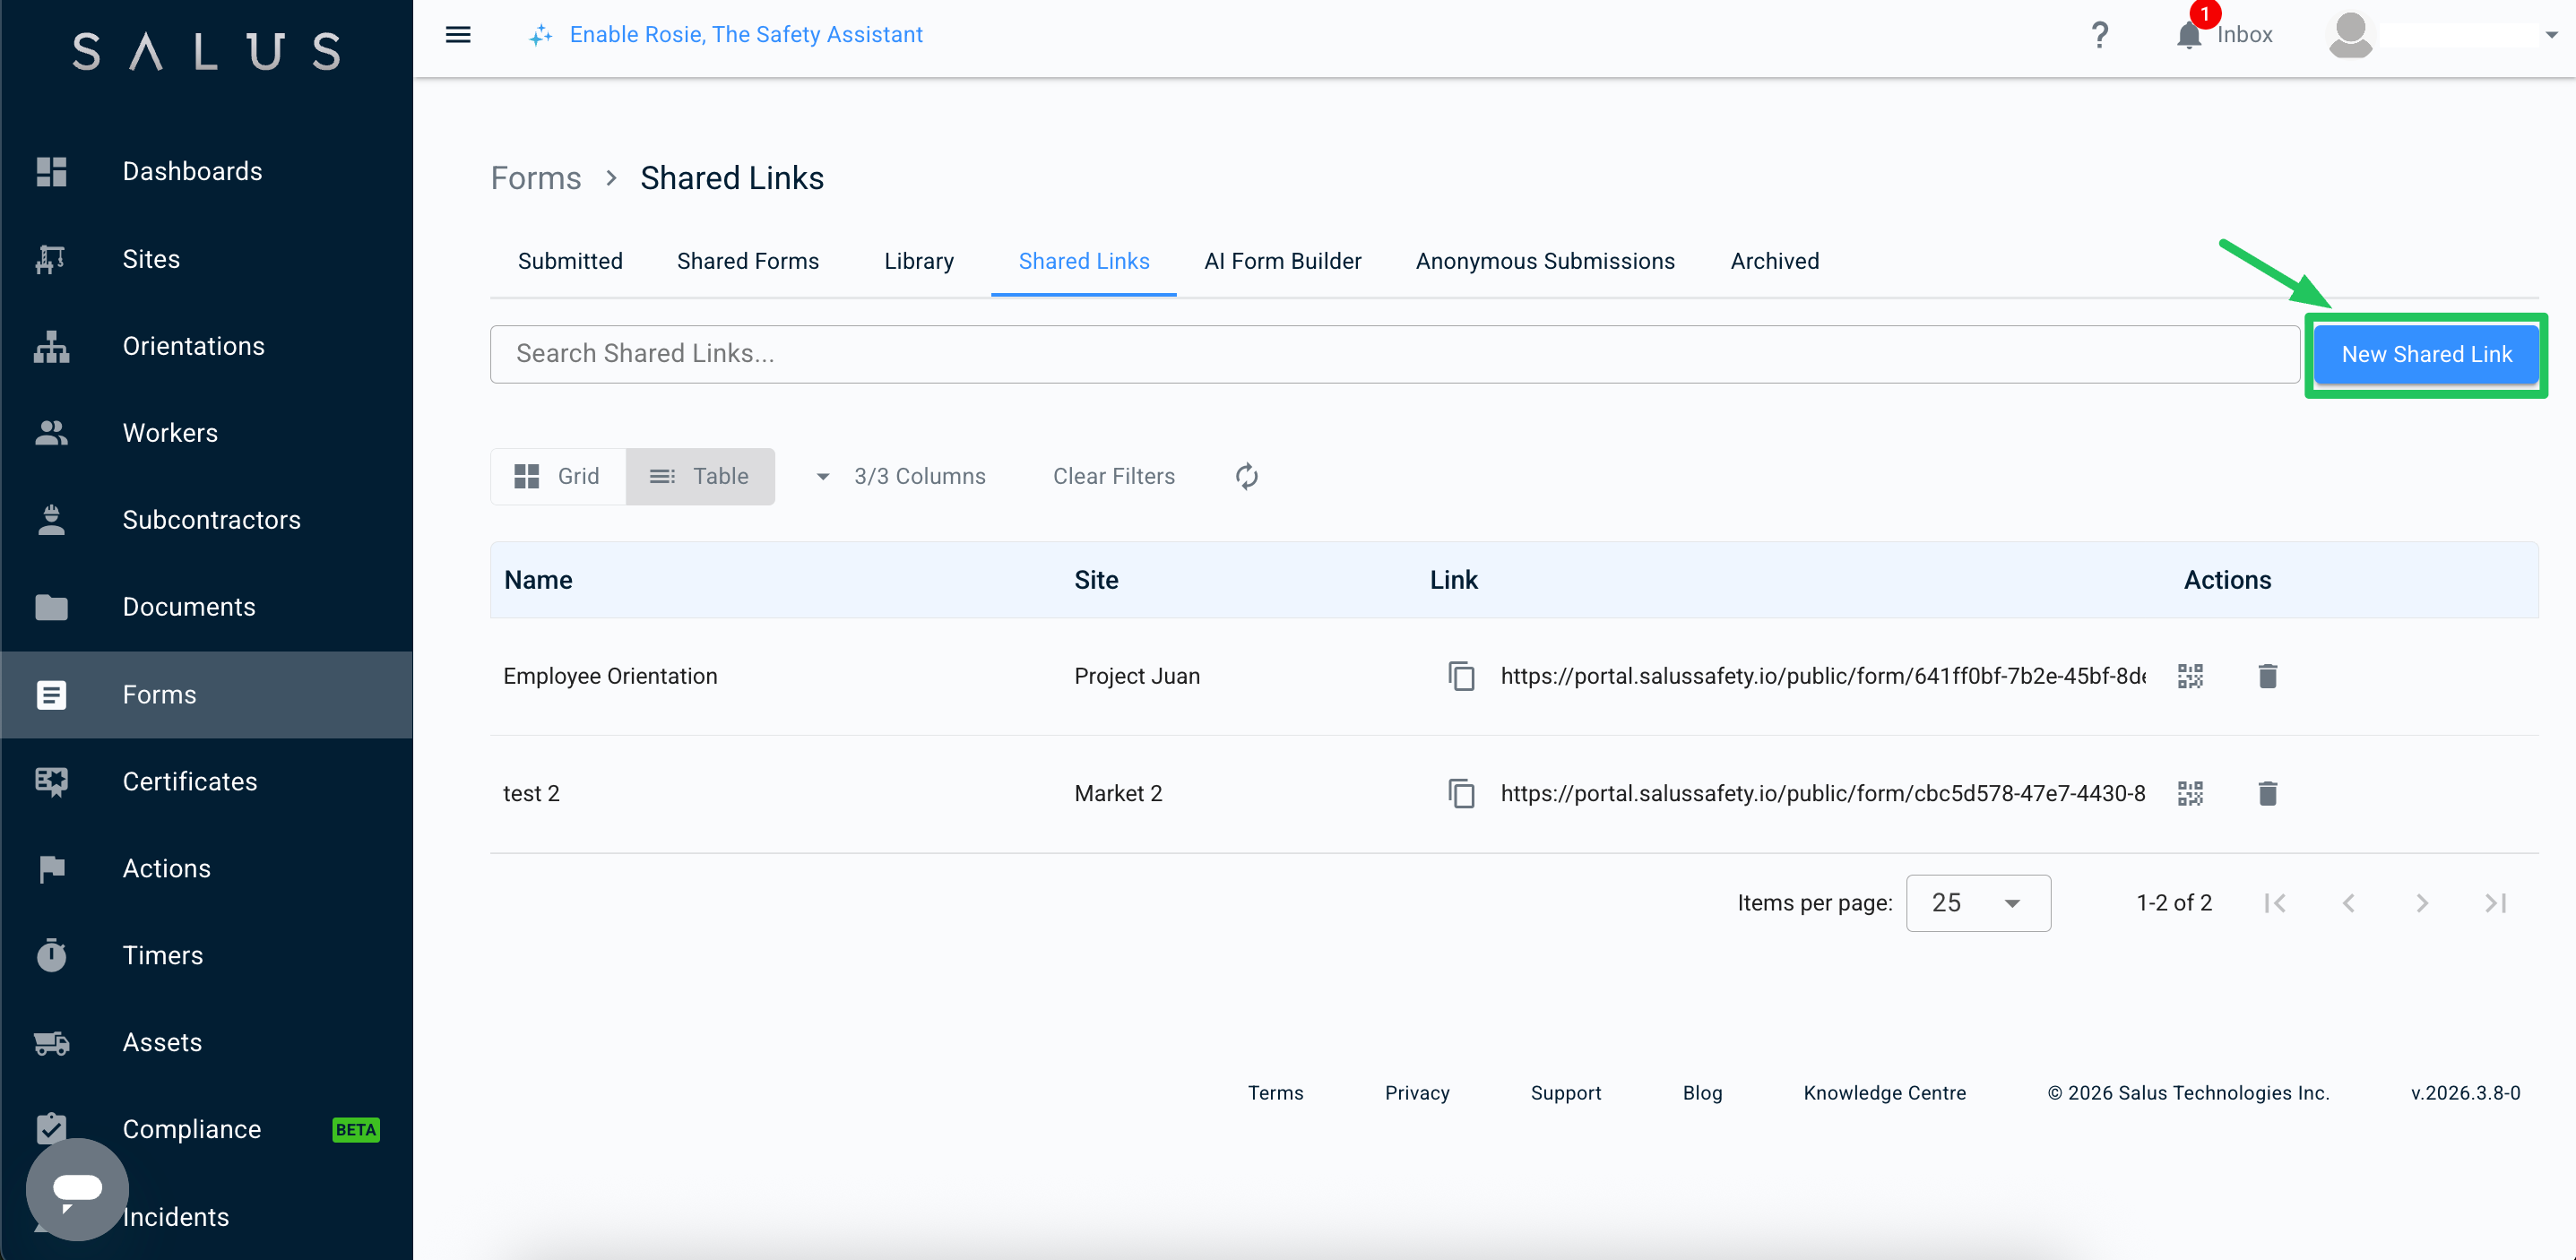Focus the Search Shared Links field
The height and width of the screenshot is (1260, 2576).
point(1394,354)
